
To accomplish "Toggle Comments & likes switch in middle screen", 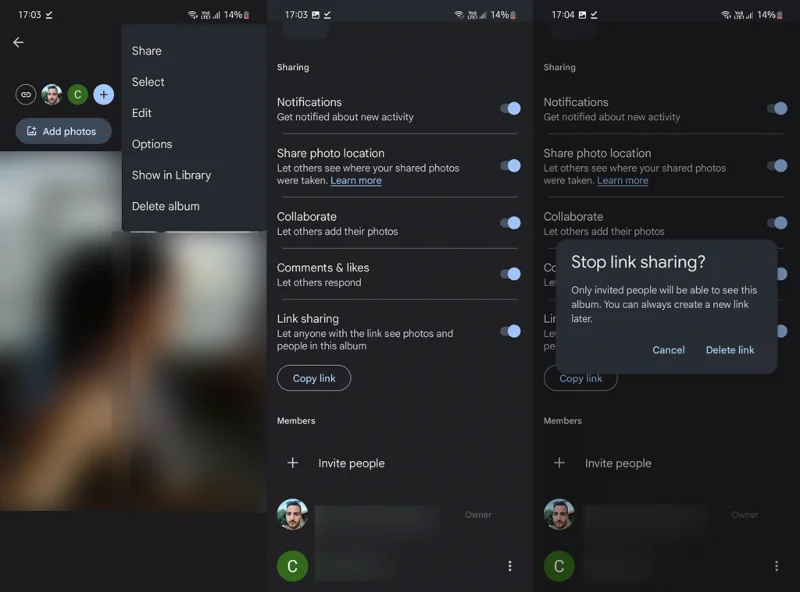I will [510, 274].
